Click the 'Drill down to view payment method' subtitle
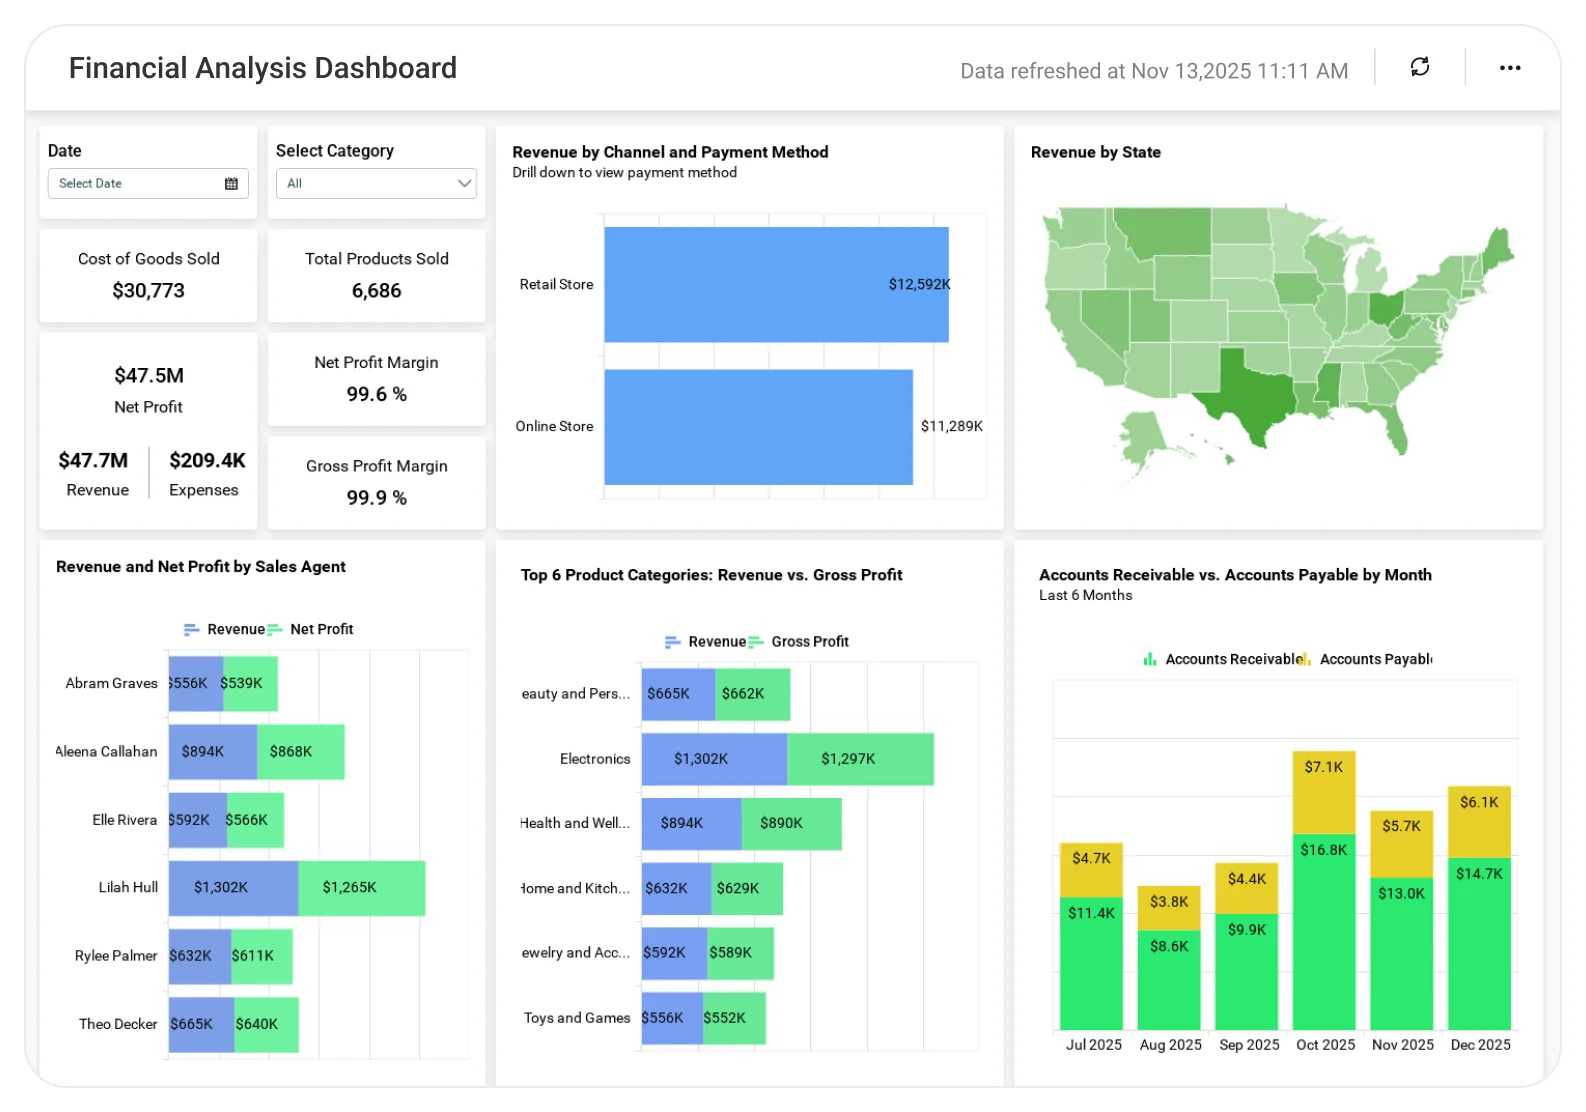This screenshot has height=1112, width=1586. tap(625, 173)
